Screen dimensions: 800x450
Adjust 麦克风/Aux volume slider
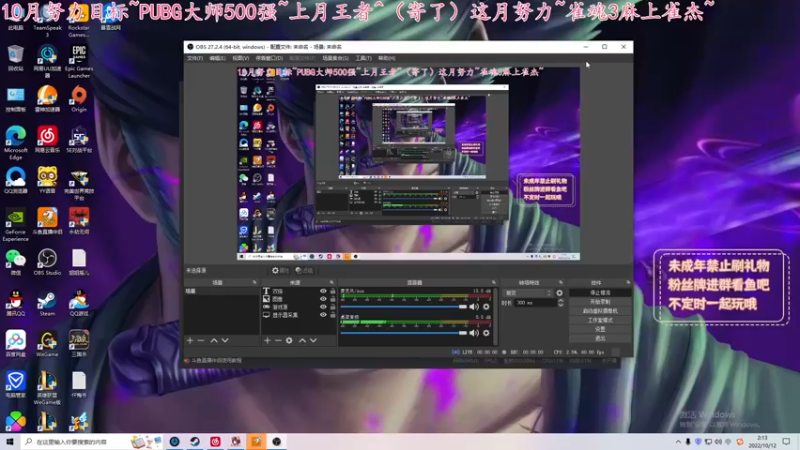click(403, 307)
